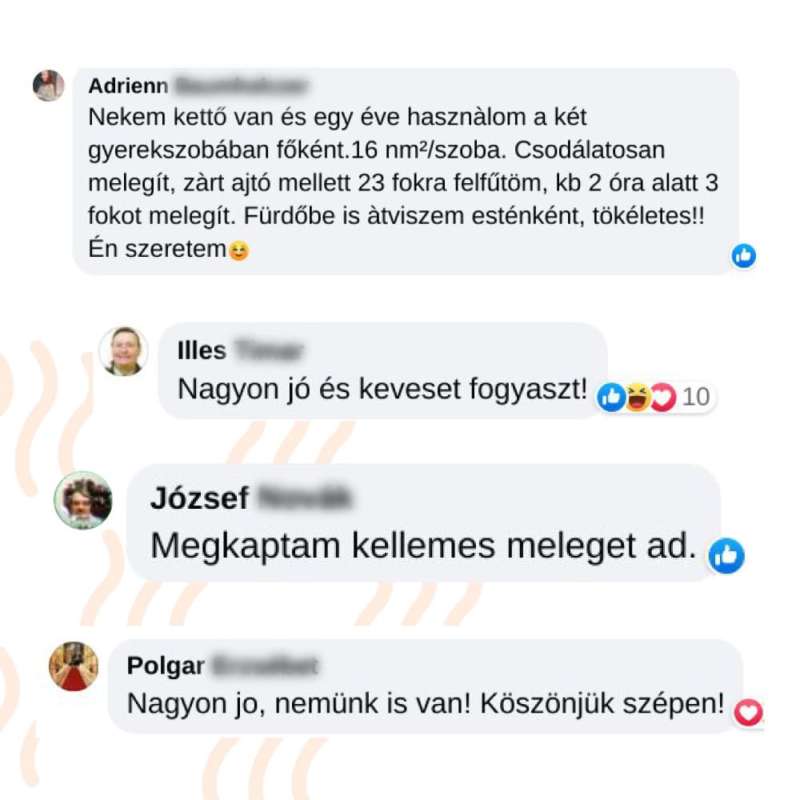Open Polgar's profile avatar
Image resolution: width=800 pixels, height=800 pixels.
73,666
